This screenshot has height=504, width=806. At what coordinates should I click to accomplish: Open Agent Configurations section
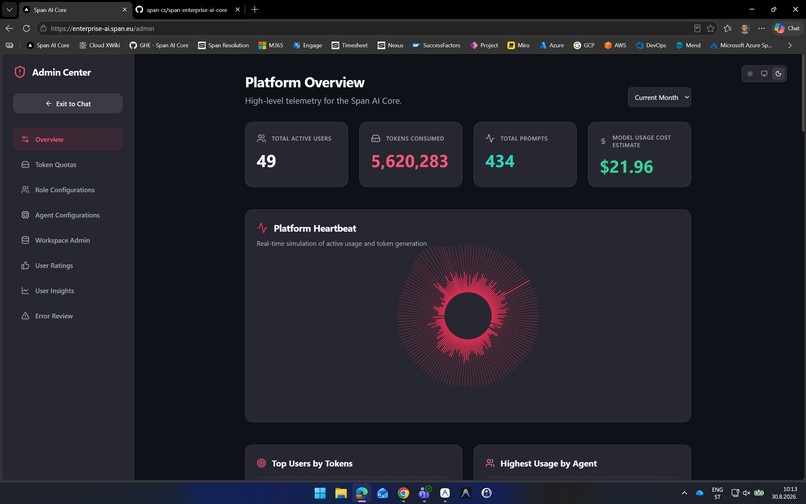pyautogui.click(x=68, y=215)
